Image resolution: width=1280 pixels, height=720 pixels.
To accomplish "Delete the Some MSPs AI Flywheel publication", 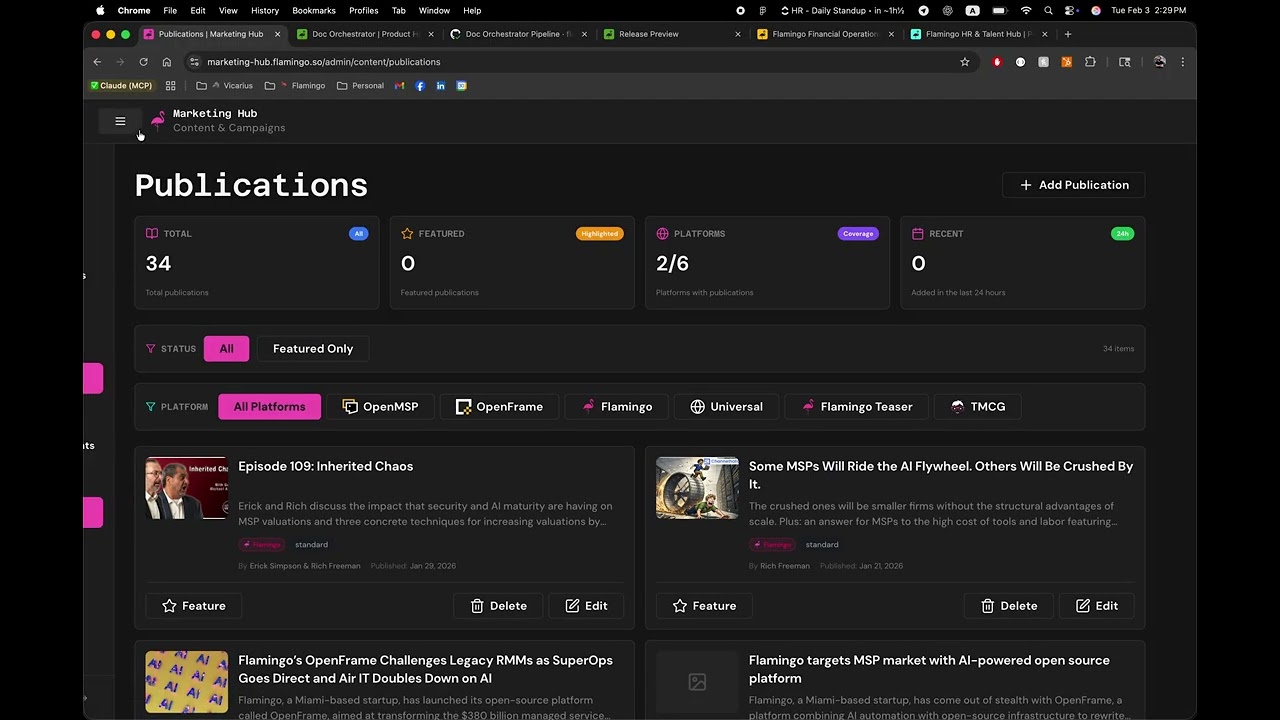I will (1009, 606).
